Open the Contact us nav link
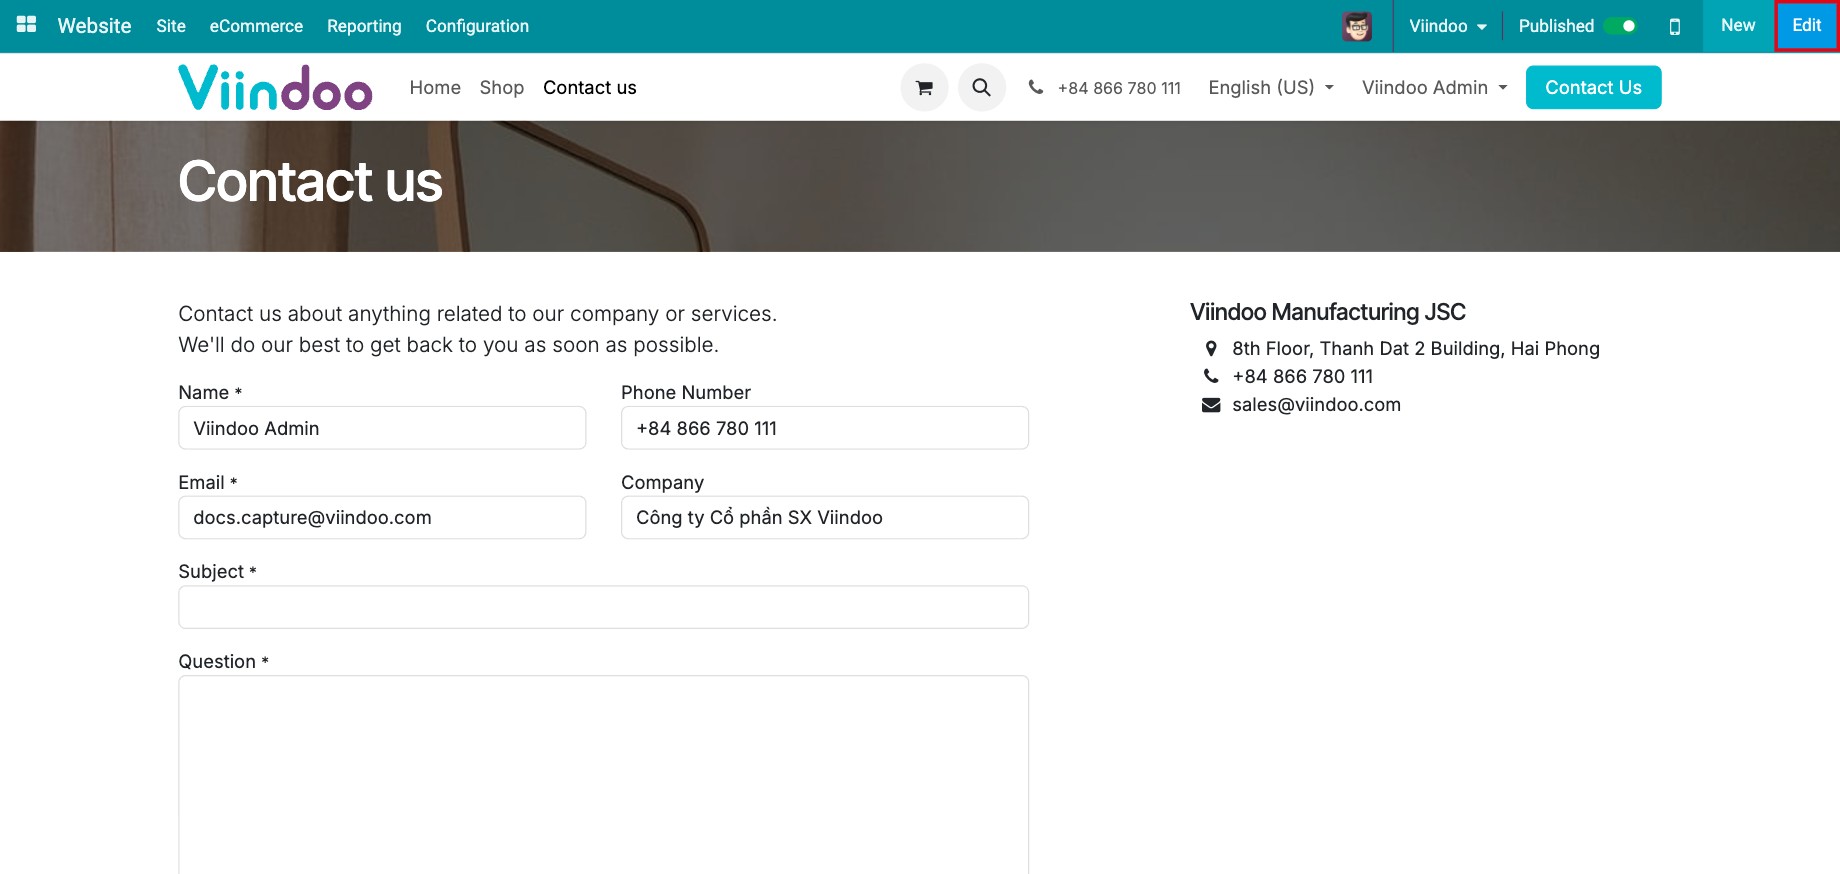Image resolution: width=1840 pixels, height=874 pixels. [x=590, y=88]
